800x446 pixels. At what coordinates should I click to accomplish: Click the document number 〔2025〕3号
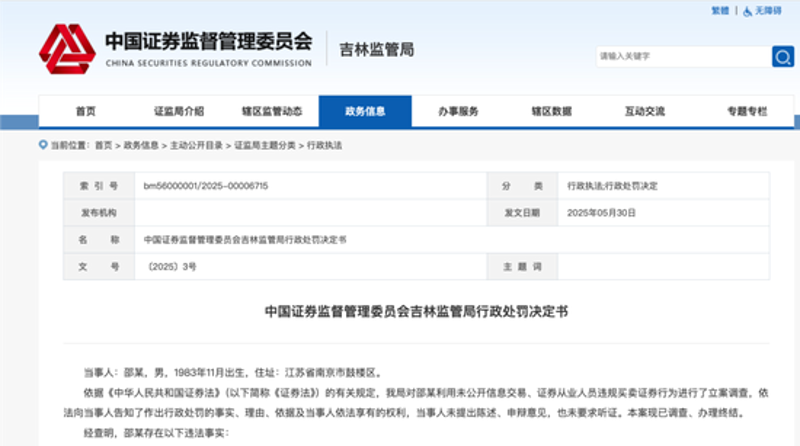[x=170, y=266]
